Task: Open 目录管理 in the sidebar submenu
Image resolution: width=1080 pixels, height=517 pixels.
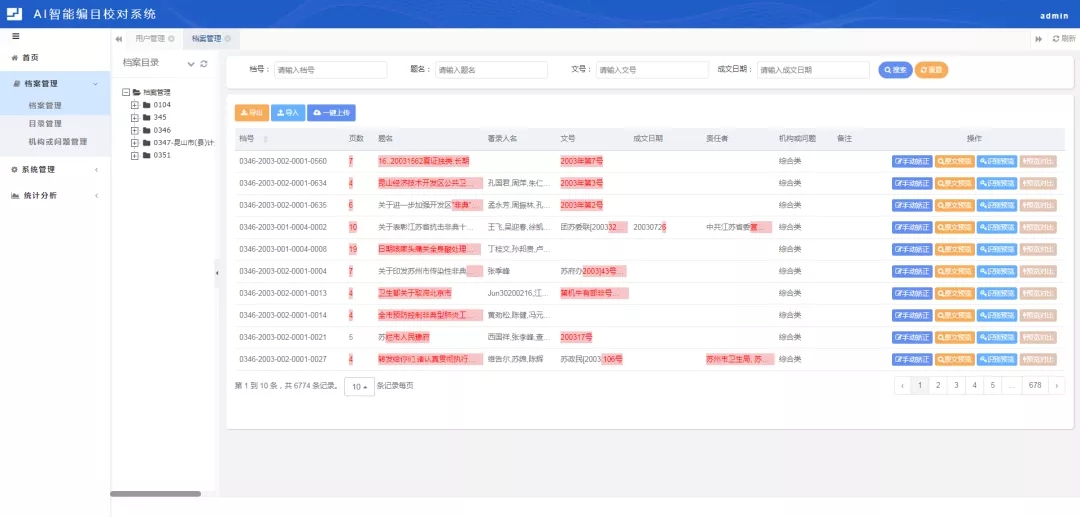Action: pyautogui.click(x=45, y=123)
